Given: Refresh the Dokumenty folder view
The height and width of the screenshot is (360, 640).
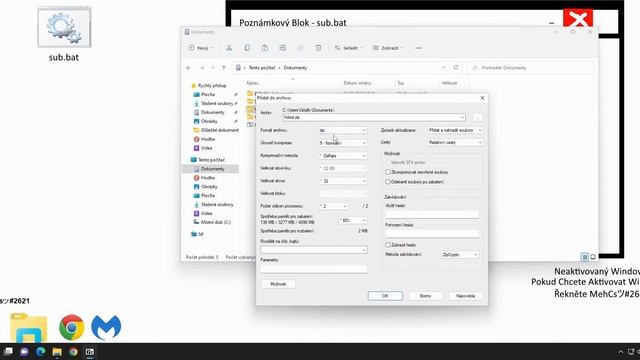Looking at the screenshot, I should click(x=456, y=68).
